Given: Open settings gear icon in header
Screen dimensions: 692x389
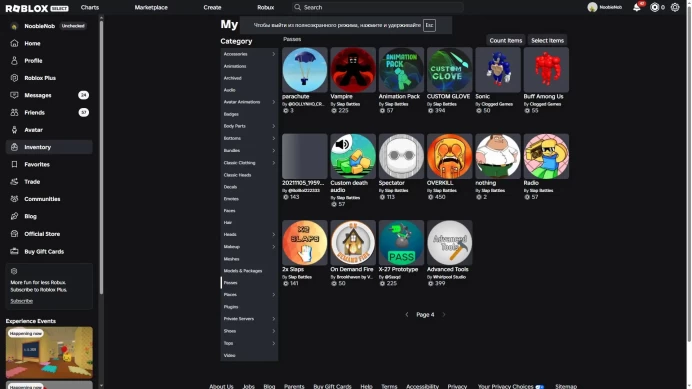Looking at the screenshot, I should 675,8.
